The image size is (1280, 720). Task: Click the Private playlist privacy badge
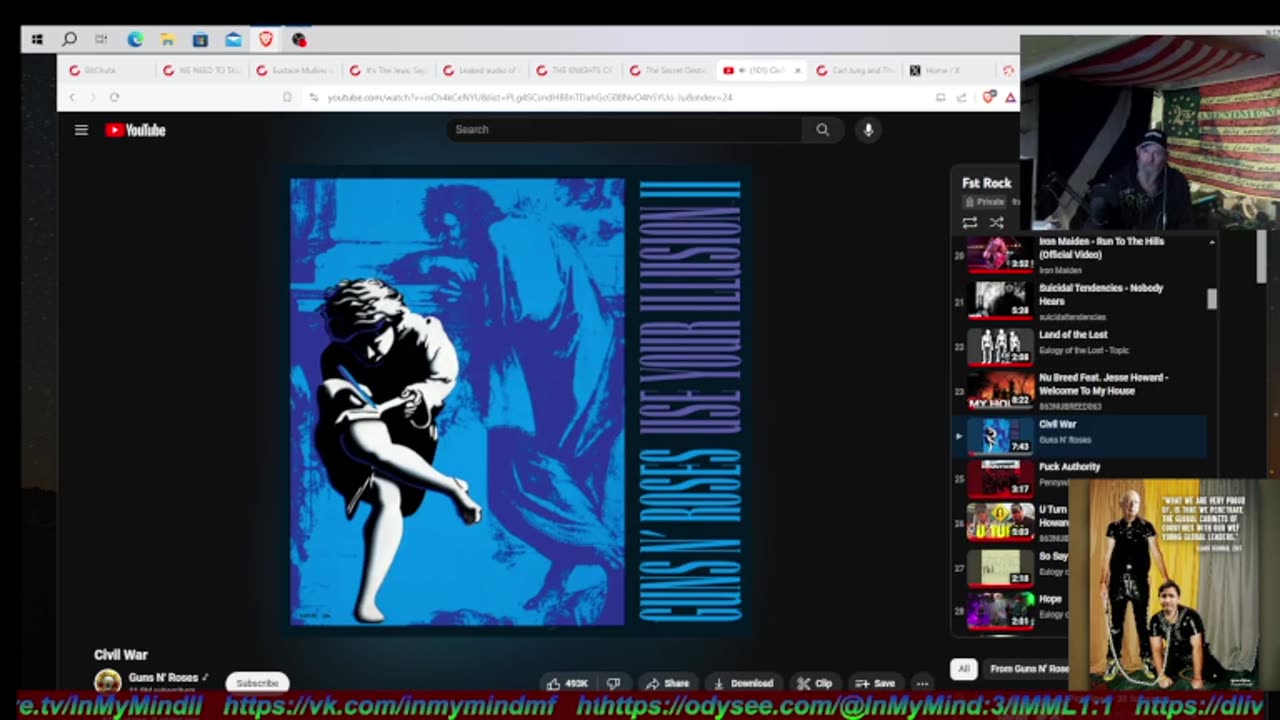click(984, 202)
